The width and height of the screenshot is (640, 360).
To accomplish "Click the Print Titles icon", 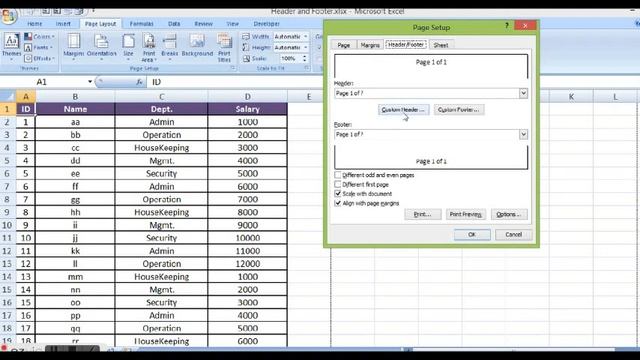I will [224, 47].
